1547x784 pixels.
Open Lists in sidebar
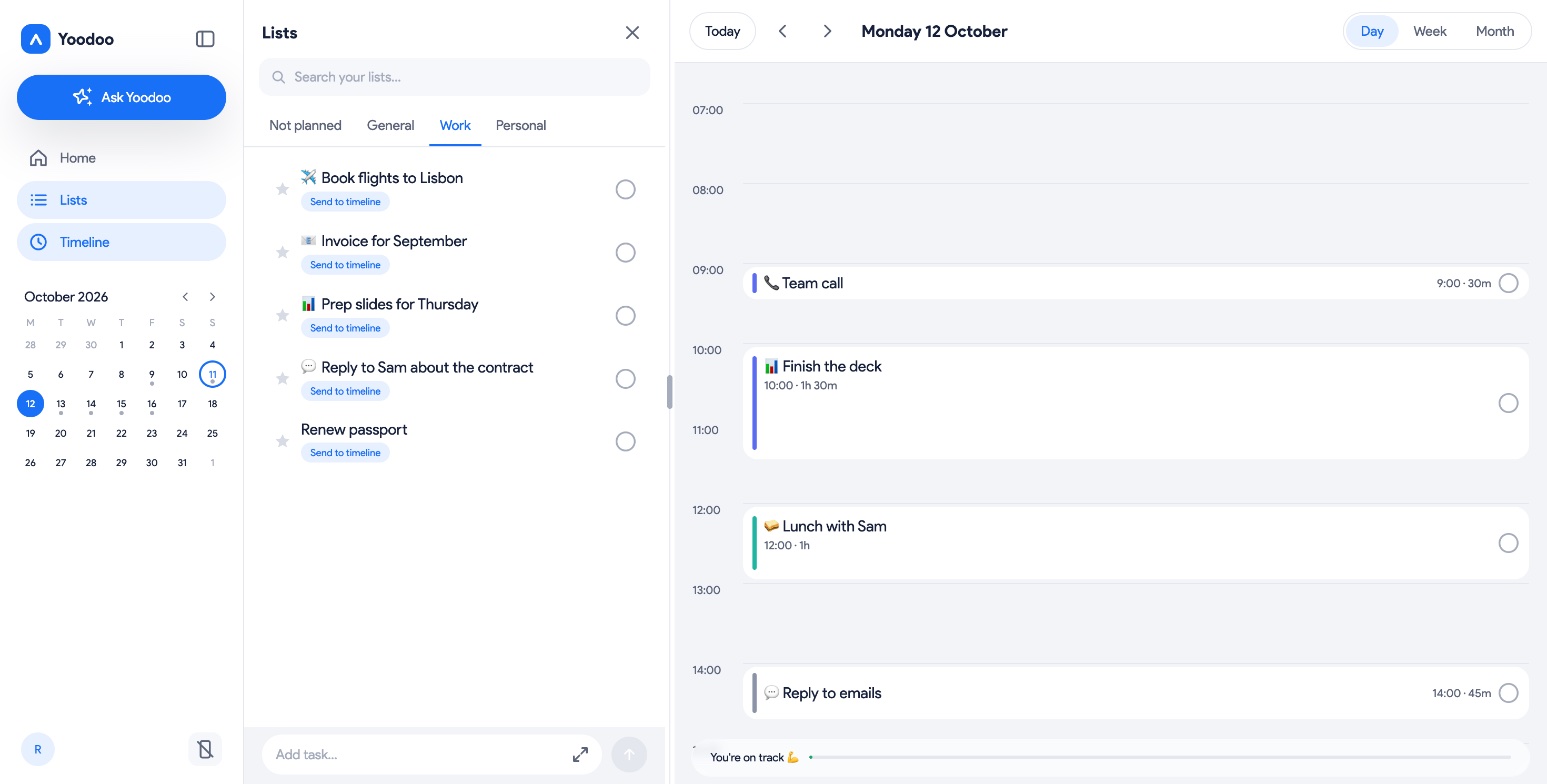121,200
